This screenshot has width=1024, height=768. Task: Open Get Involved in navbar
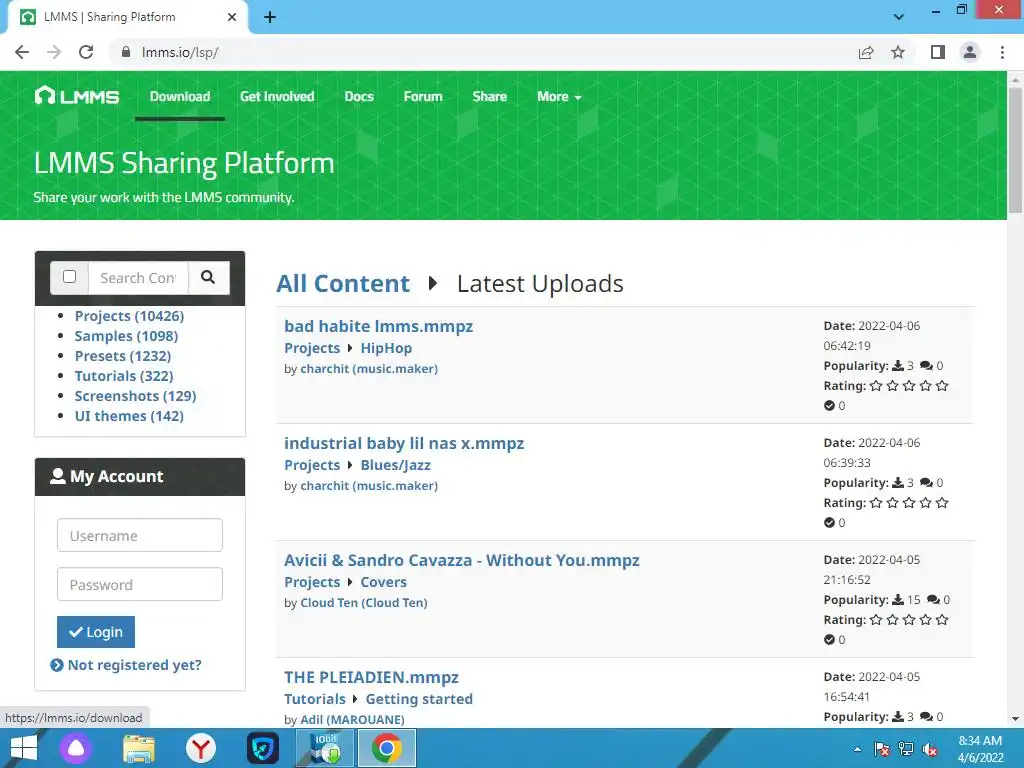277,97
